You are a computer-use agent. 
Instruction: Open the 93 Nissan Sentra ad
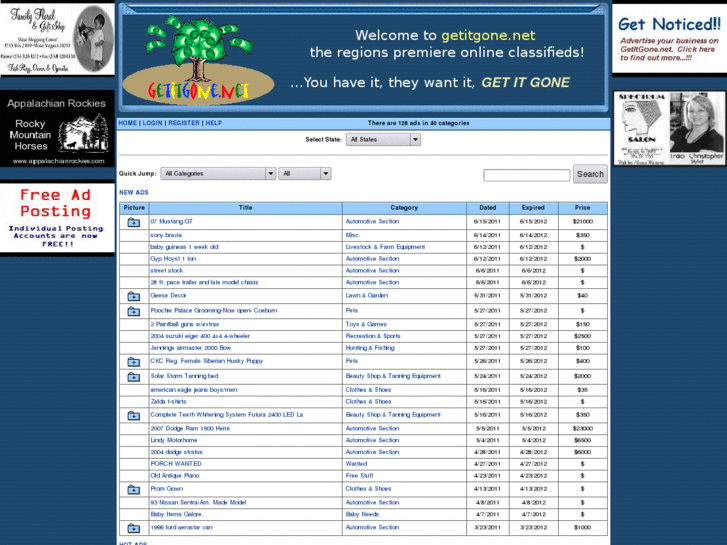[x=198, y=502]
